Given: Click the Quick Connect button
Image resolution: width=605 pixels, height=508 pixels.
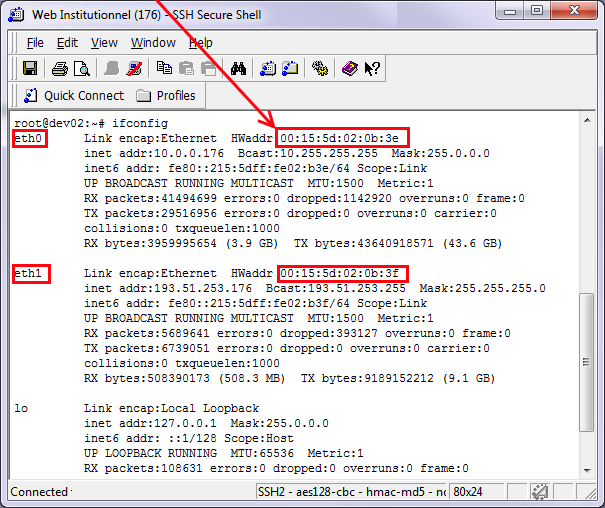Looking at the screenshot, I should pos(73,96).
